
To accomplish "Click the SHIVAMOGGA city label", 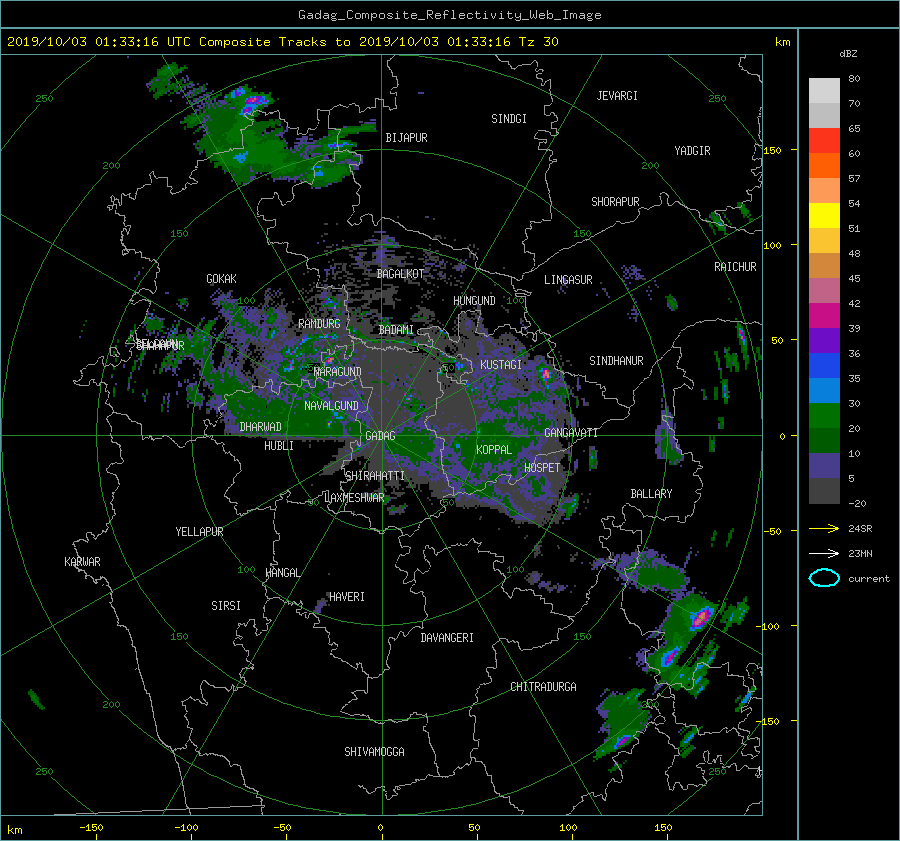I will tap(374, 752).
